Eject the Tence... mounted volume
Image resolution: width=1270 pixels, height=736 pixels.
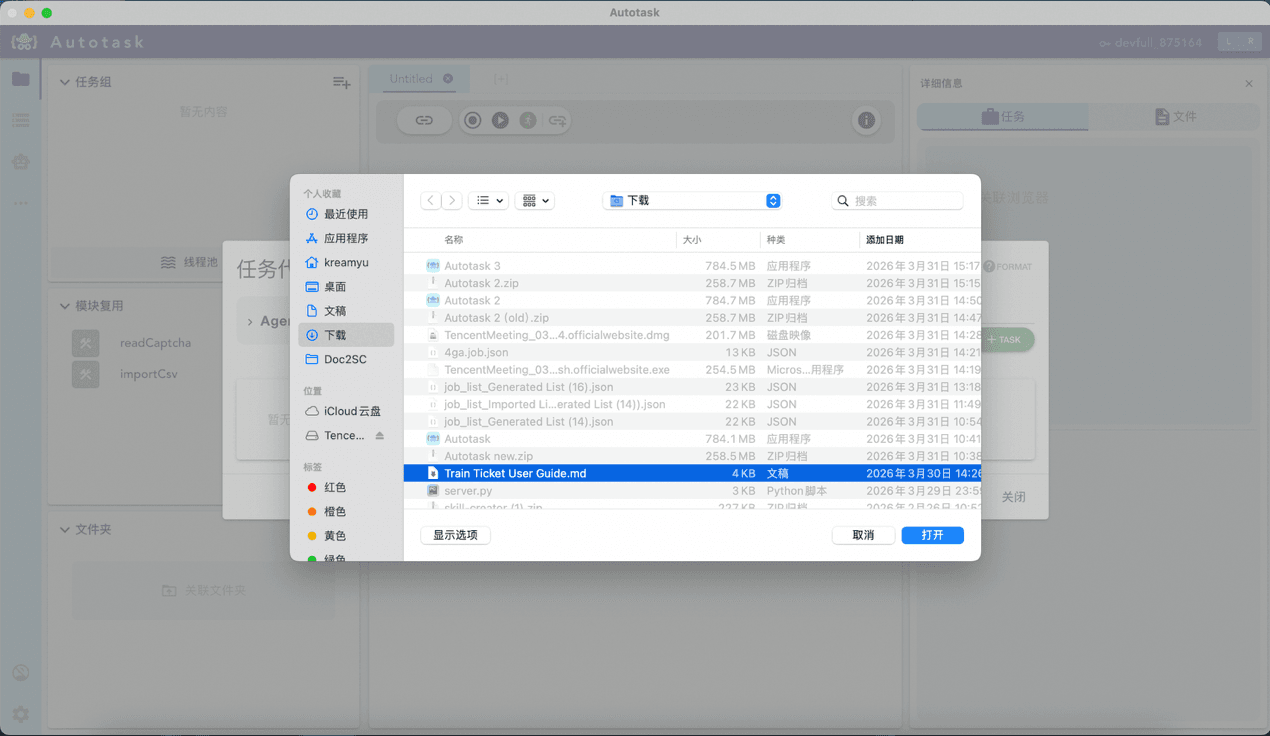380,436
